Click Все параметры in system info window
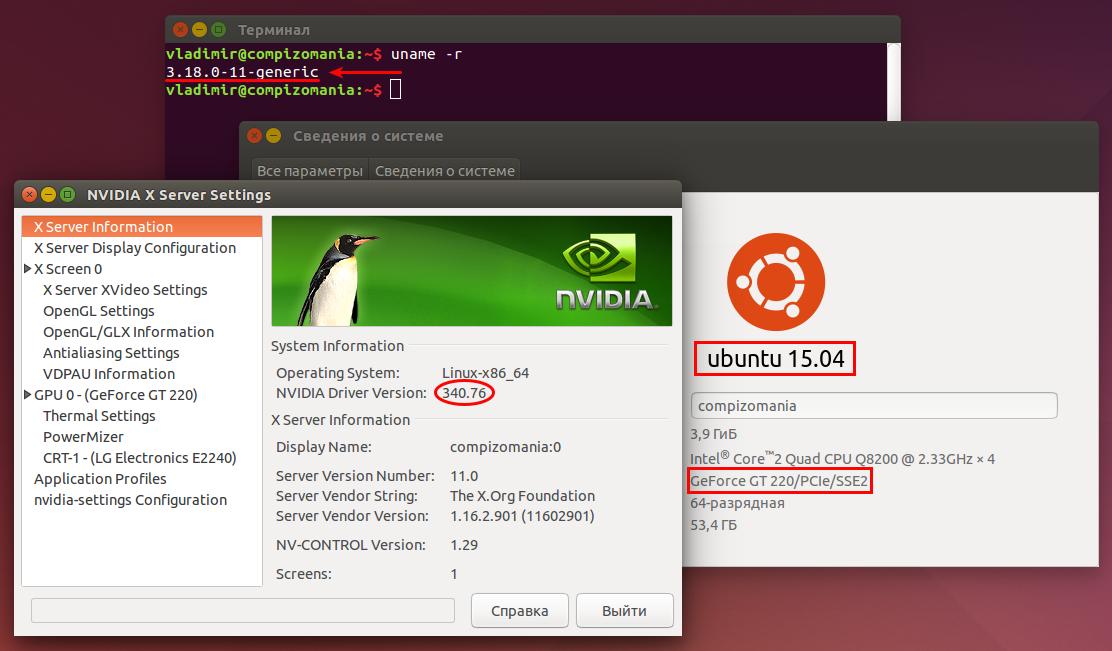 click(310, 171)
